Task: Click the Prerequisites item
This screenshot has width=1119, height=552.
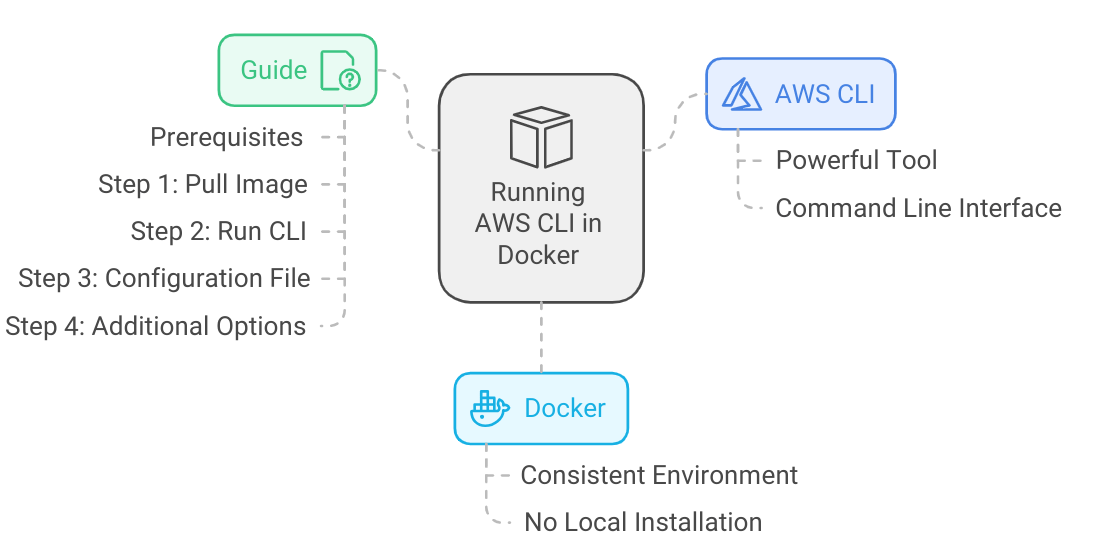Action: [x=226, y=137]
